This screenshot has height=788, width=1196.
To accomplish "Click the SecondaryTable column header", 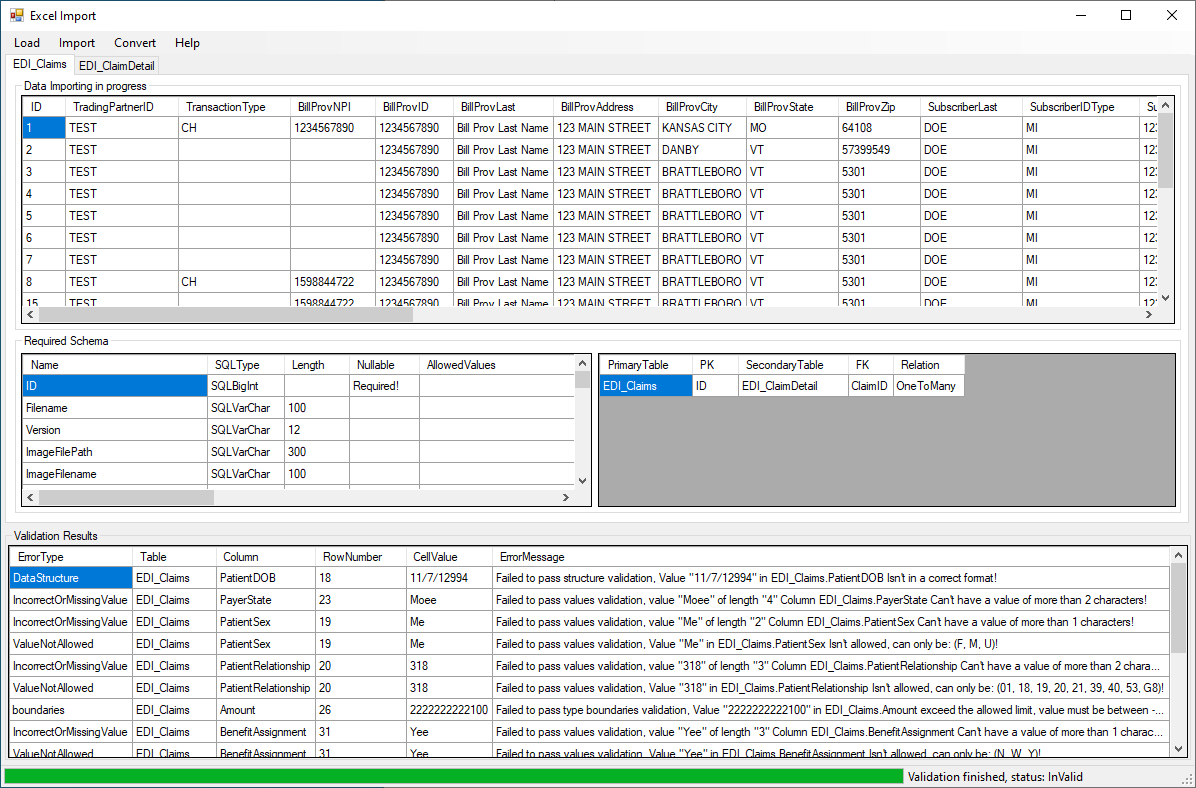I will tap(793, 365).
